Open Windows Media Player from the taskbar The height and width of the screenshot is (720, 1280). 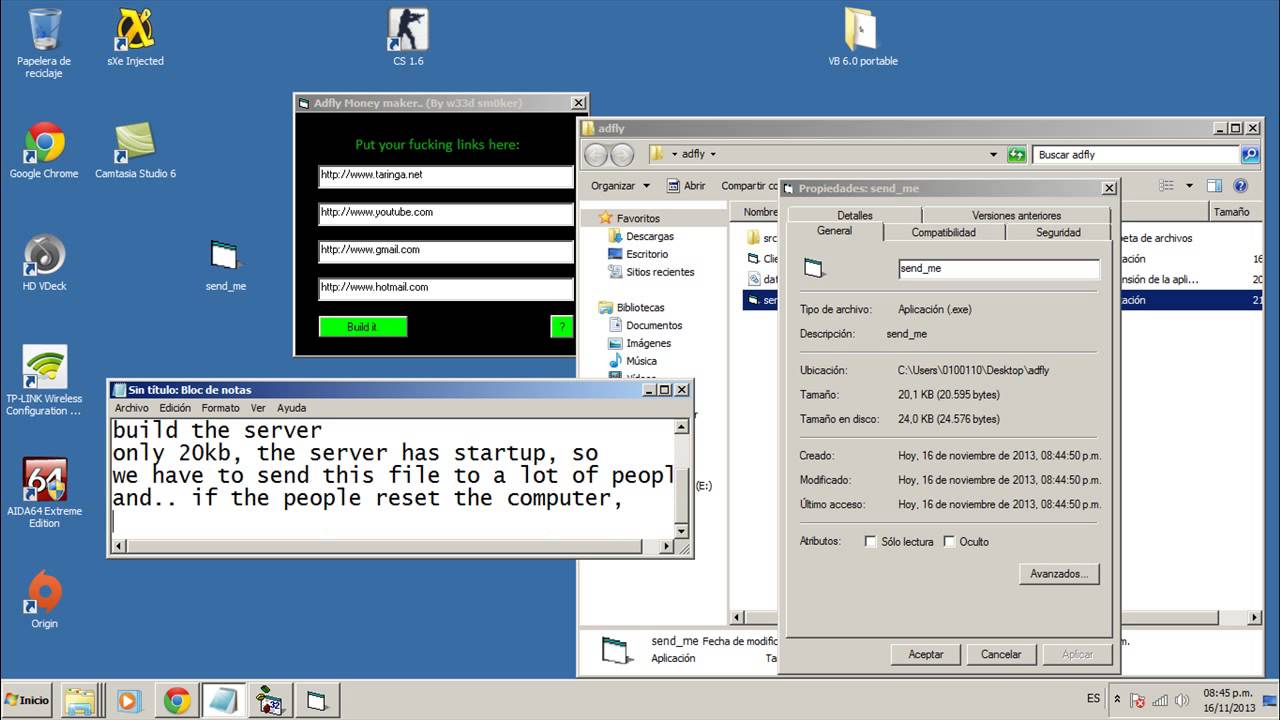[x=128, y=700]
